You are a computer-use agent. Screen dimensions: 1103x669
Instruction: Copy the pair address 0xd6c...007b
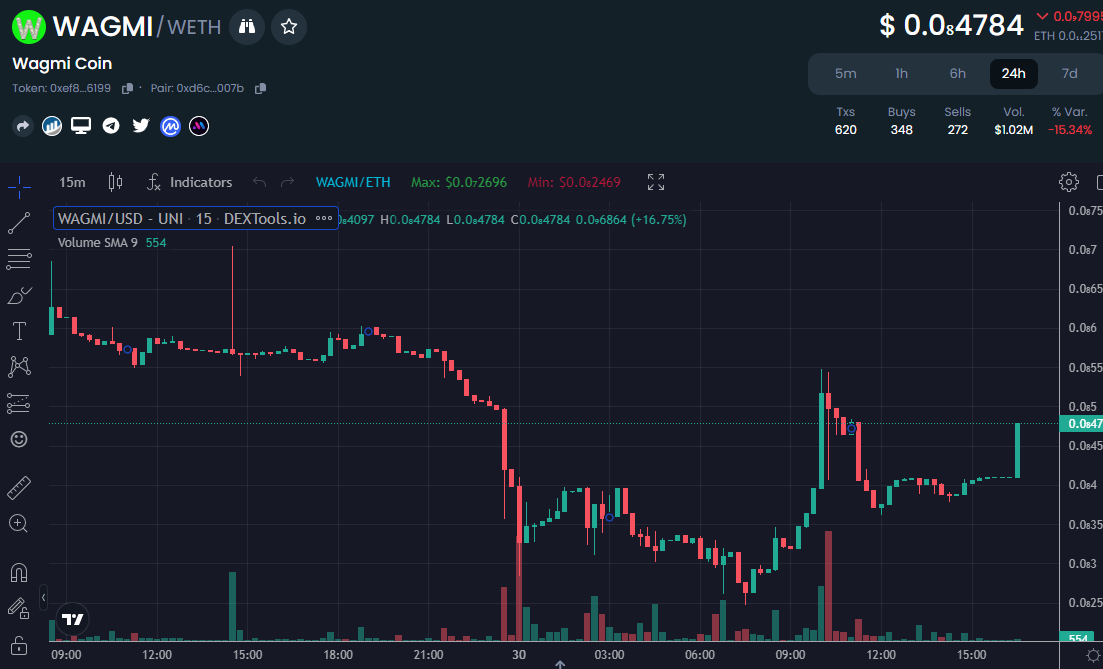coord(260,89)
